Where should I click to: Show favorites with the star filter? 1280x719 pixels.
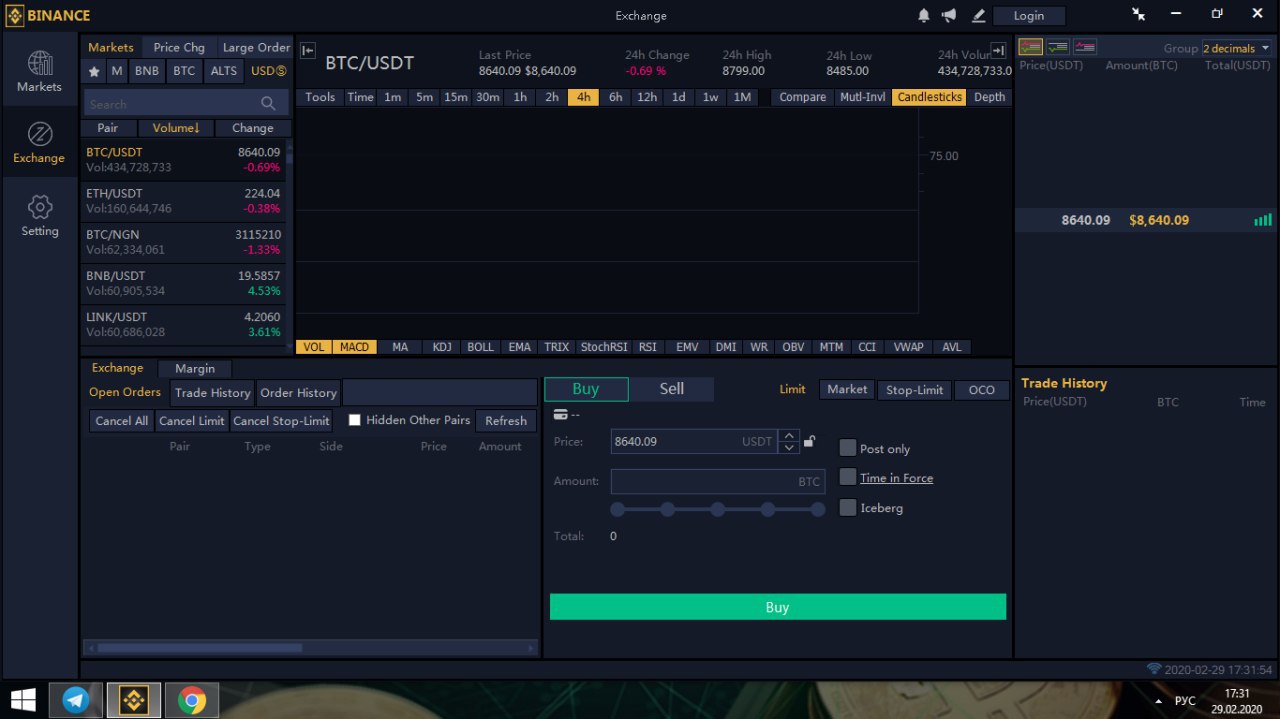(94, 71)
